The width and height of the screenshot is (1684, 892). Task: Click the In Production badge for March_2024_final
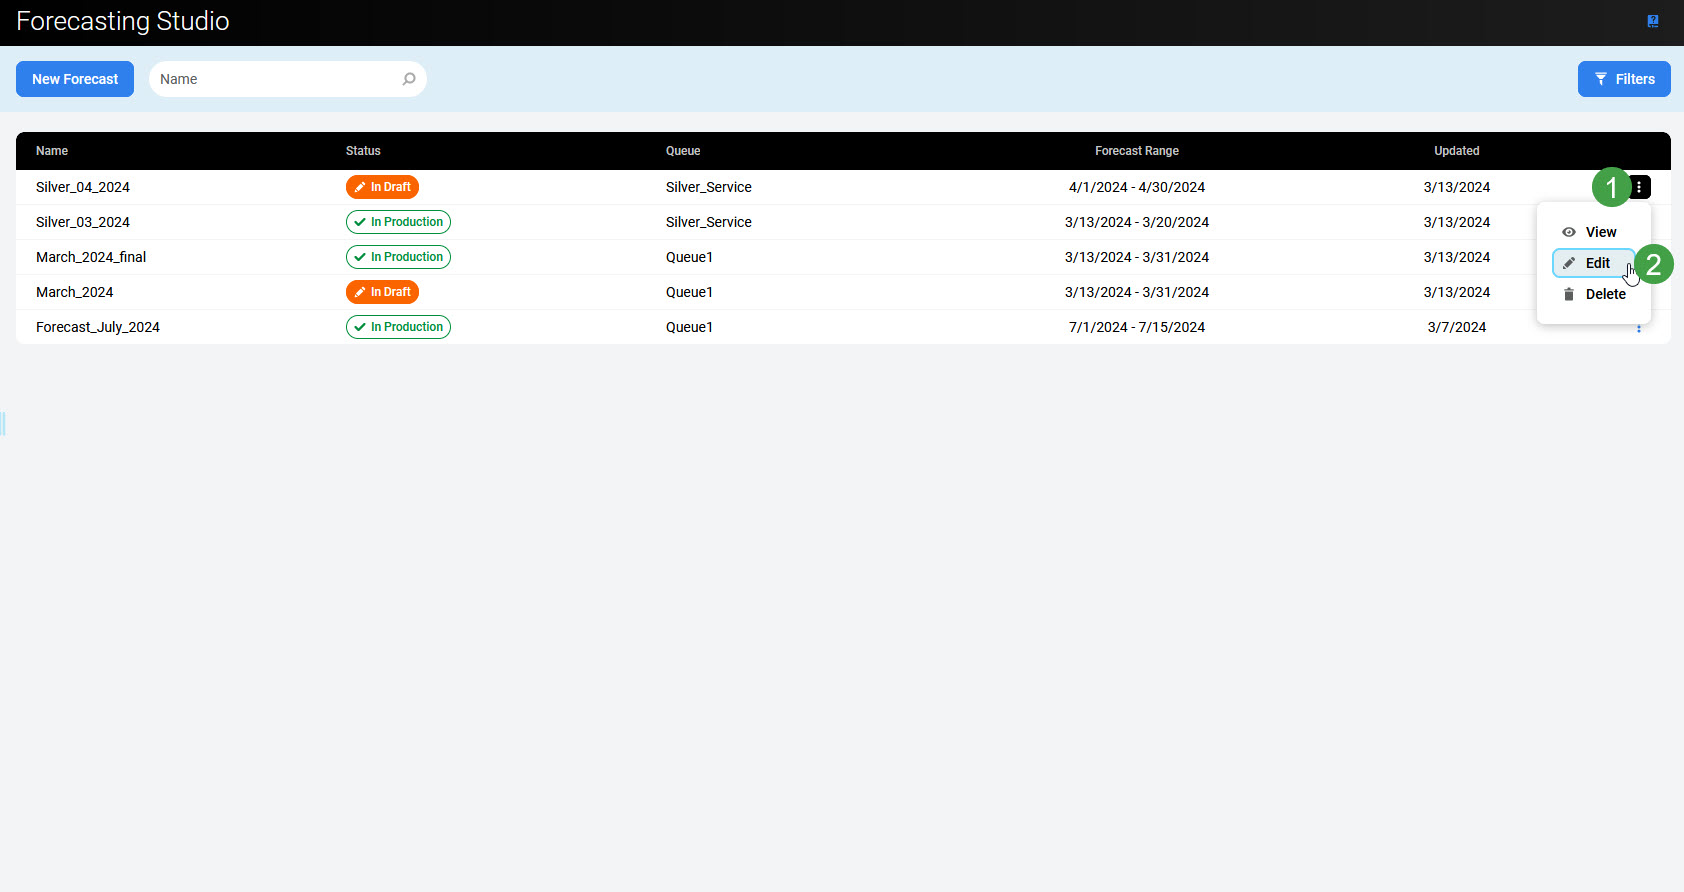click(x=398, y=257)
